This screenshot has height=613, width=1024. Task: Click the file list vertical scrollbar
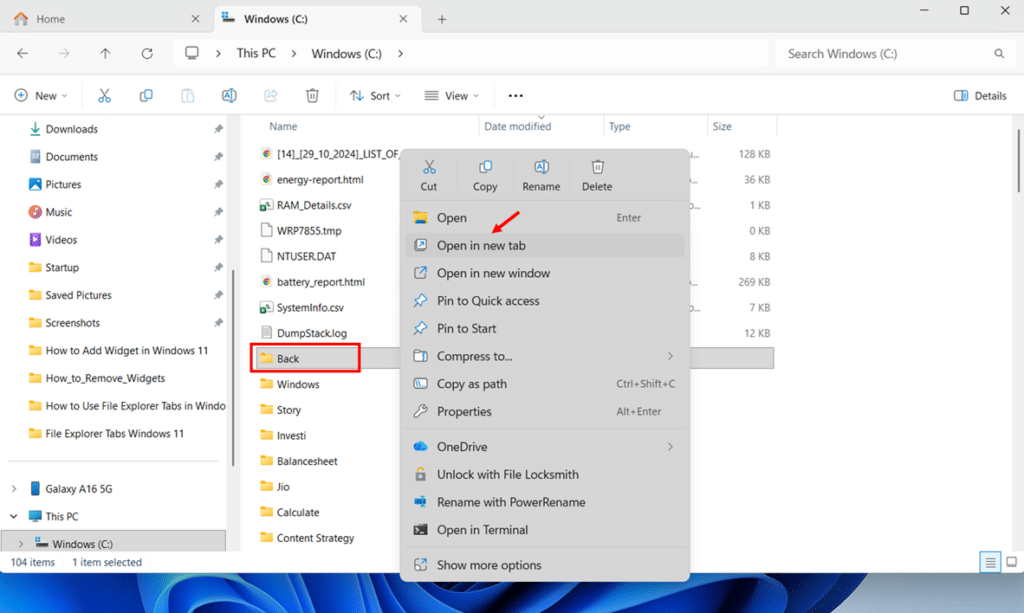(x=1018, y=161)
